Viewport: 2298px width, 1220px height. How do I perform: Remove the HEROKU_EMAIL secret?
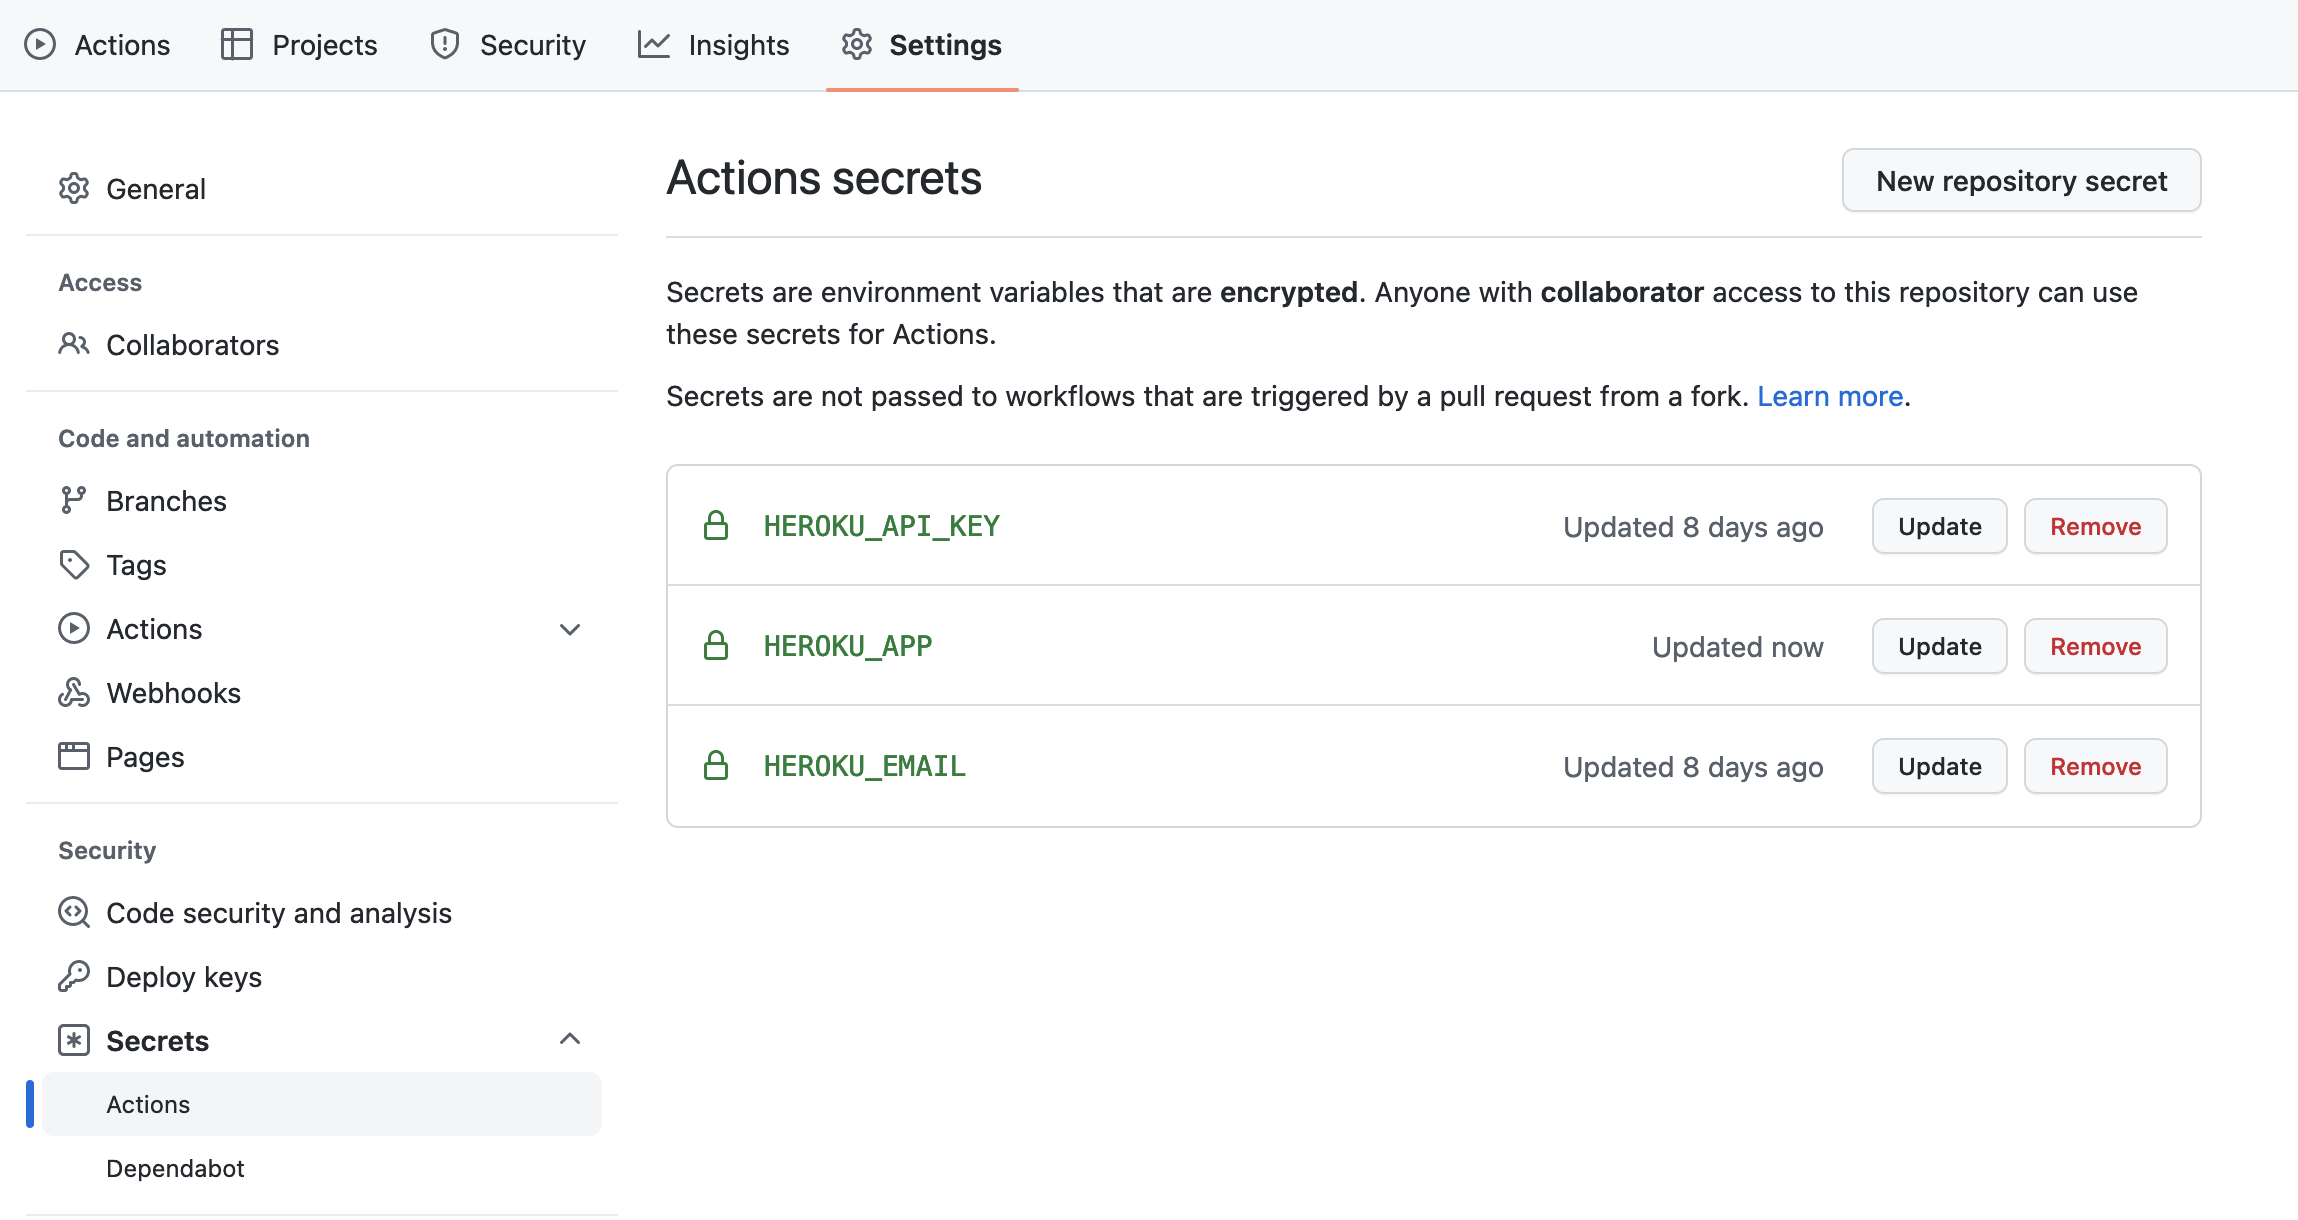coord(2095,767)
